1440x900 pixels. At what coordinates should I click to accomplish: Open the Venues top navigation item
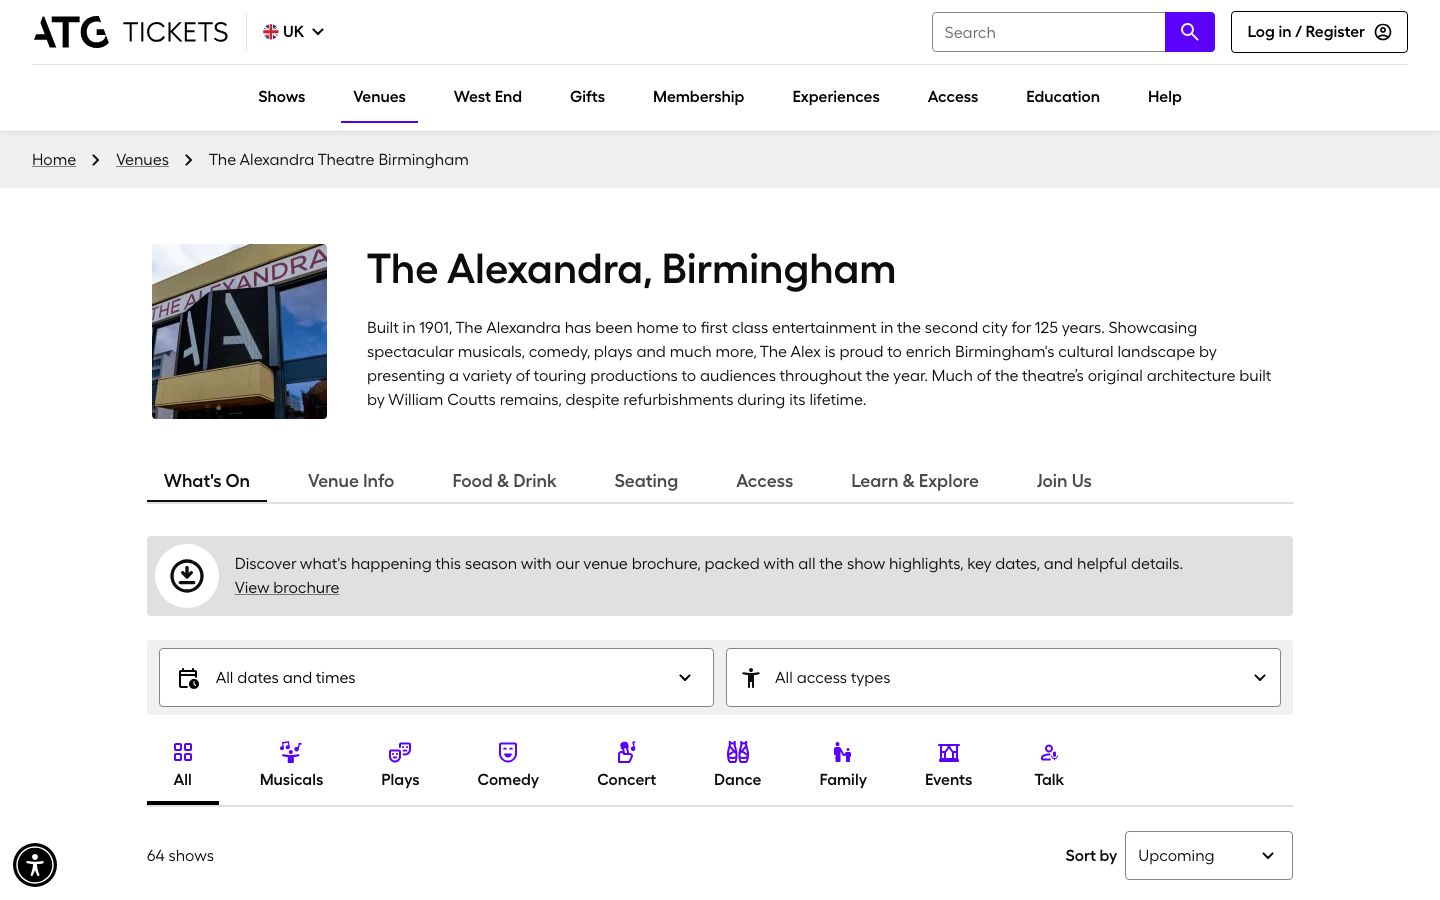pos(379,97)
